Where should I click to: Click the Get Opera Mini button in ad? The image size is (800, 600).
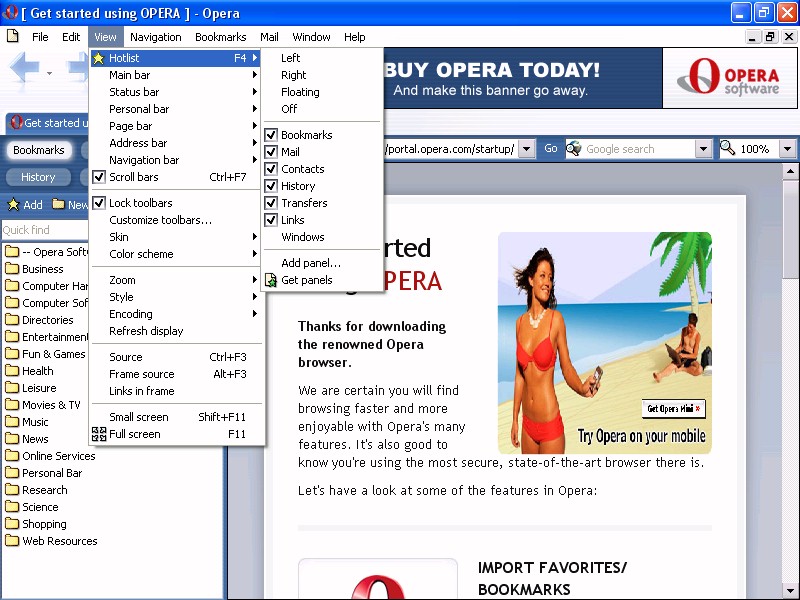coord(673,409)
